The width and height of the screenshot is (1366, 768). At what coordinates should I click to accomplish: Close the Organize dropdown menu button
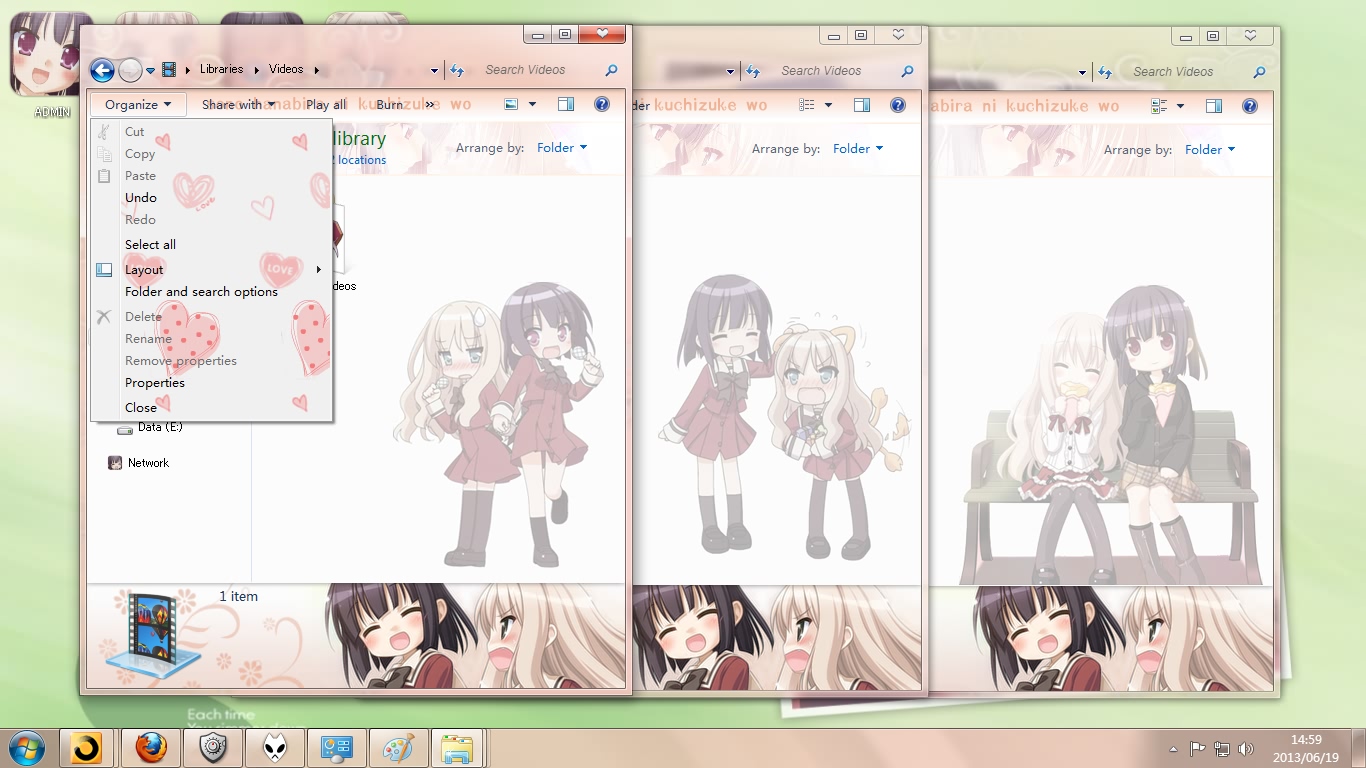(138, 104)
